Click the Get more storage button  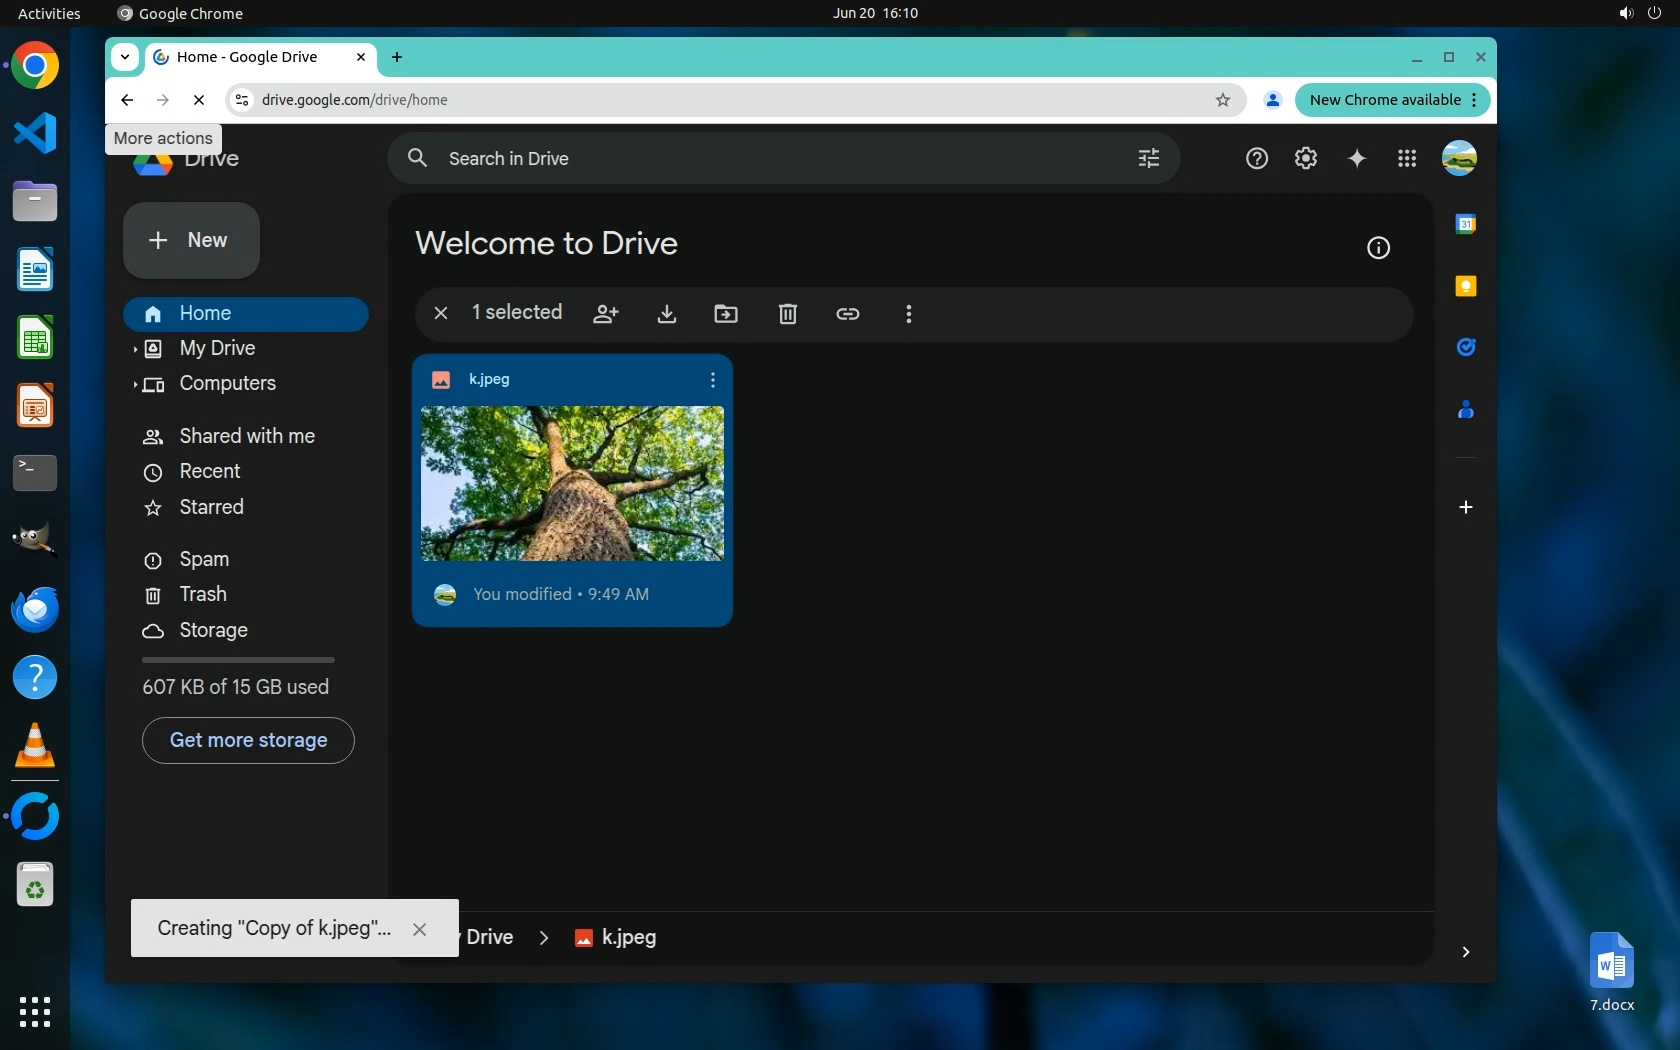tap(248, 740)
